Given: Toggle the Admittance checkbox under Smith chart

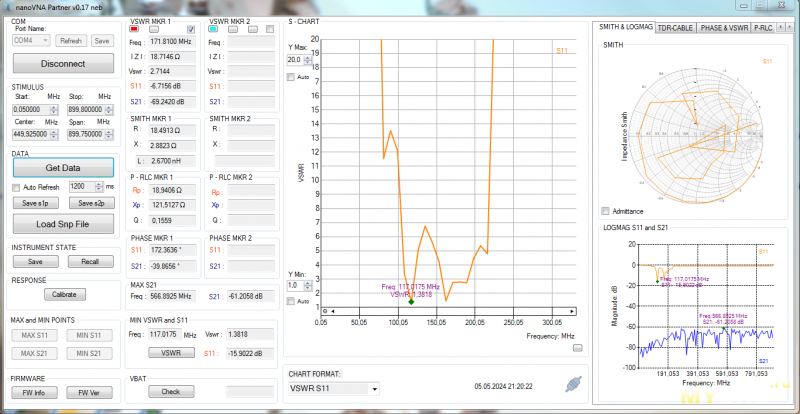Looking at the screenshot, I should (604, 211).
